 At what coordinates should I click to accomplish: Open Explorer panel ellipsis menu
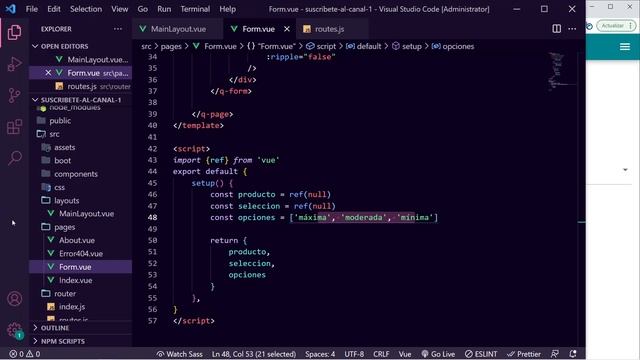pyautogui.click(x=118, y=29)
